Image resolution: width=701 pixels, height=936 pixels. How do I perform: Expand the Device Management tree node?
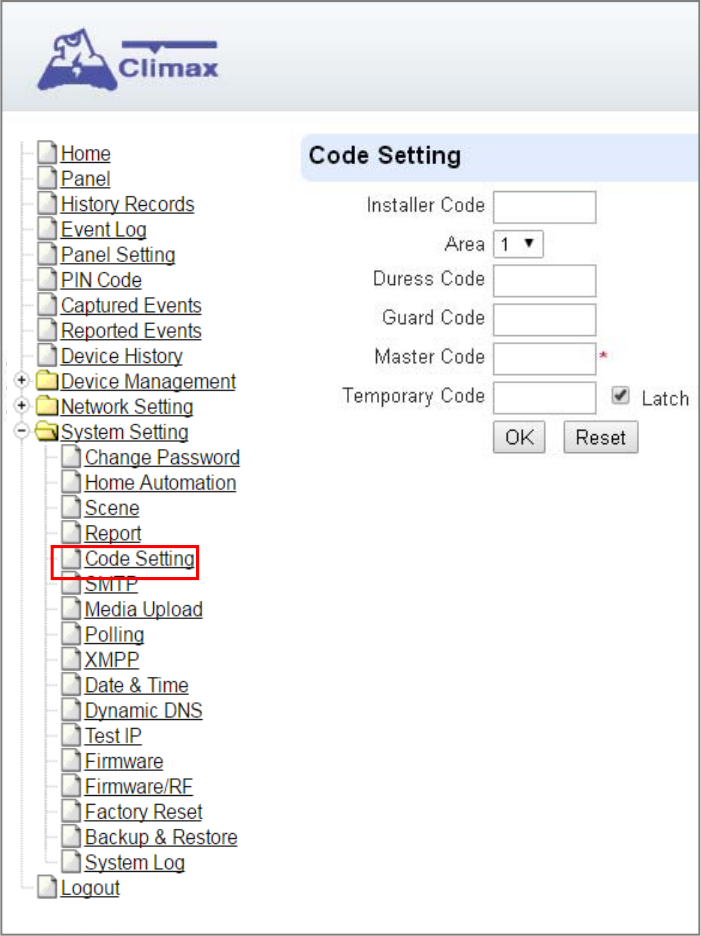coord(22,380)
